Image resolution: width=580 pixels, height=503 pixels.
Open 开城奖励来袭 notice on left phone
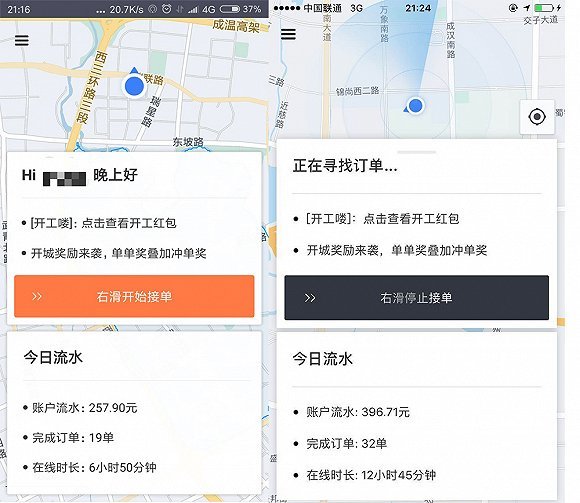114,253
